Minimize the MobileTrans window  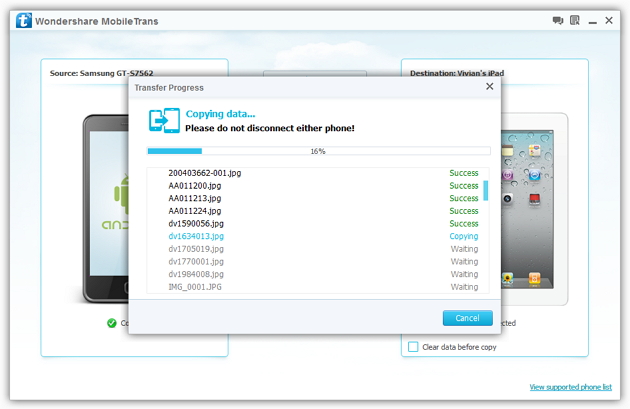coord(593,22)
